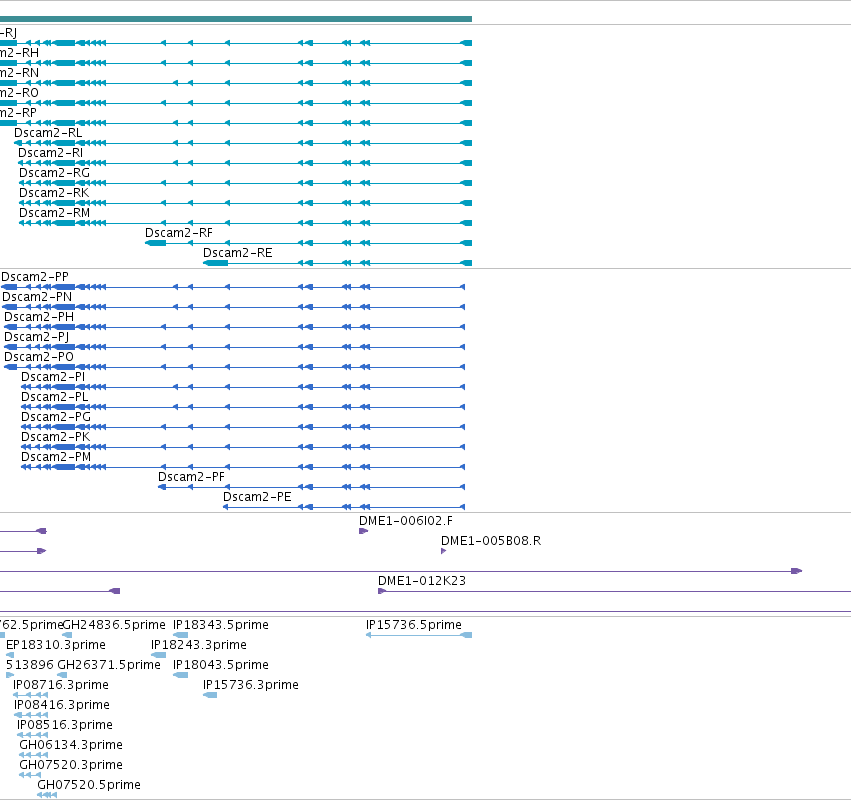The image size is (851, 800).
Task: Select the Dscam2-PJ protein label
Action: pyautogui.click(x=36, y=338)
